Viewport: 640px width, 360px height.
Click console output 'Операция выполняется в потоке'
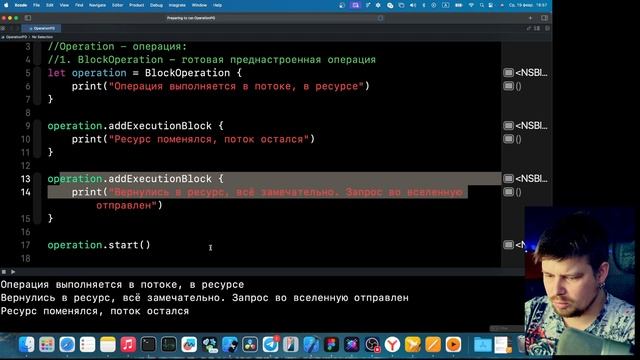(x=122, y=284)
